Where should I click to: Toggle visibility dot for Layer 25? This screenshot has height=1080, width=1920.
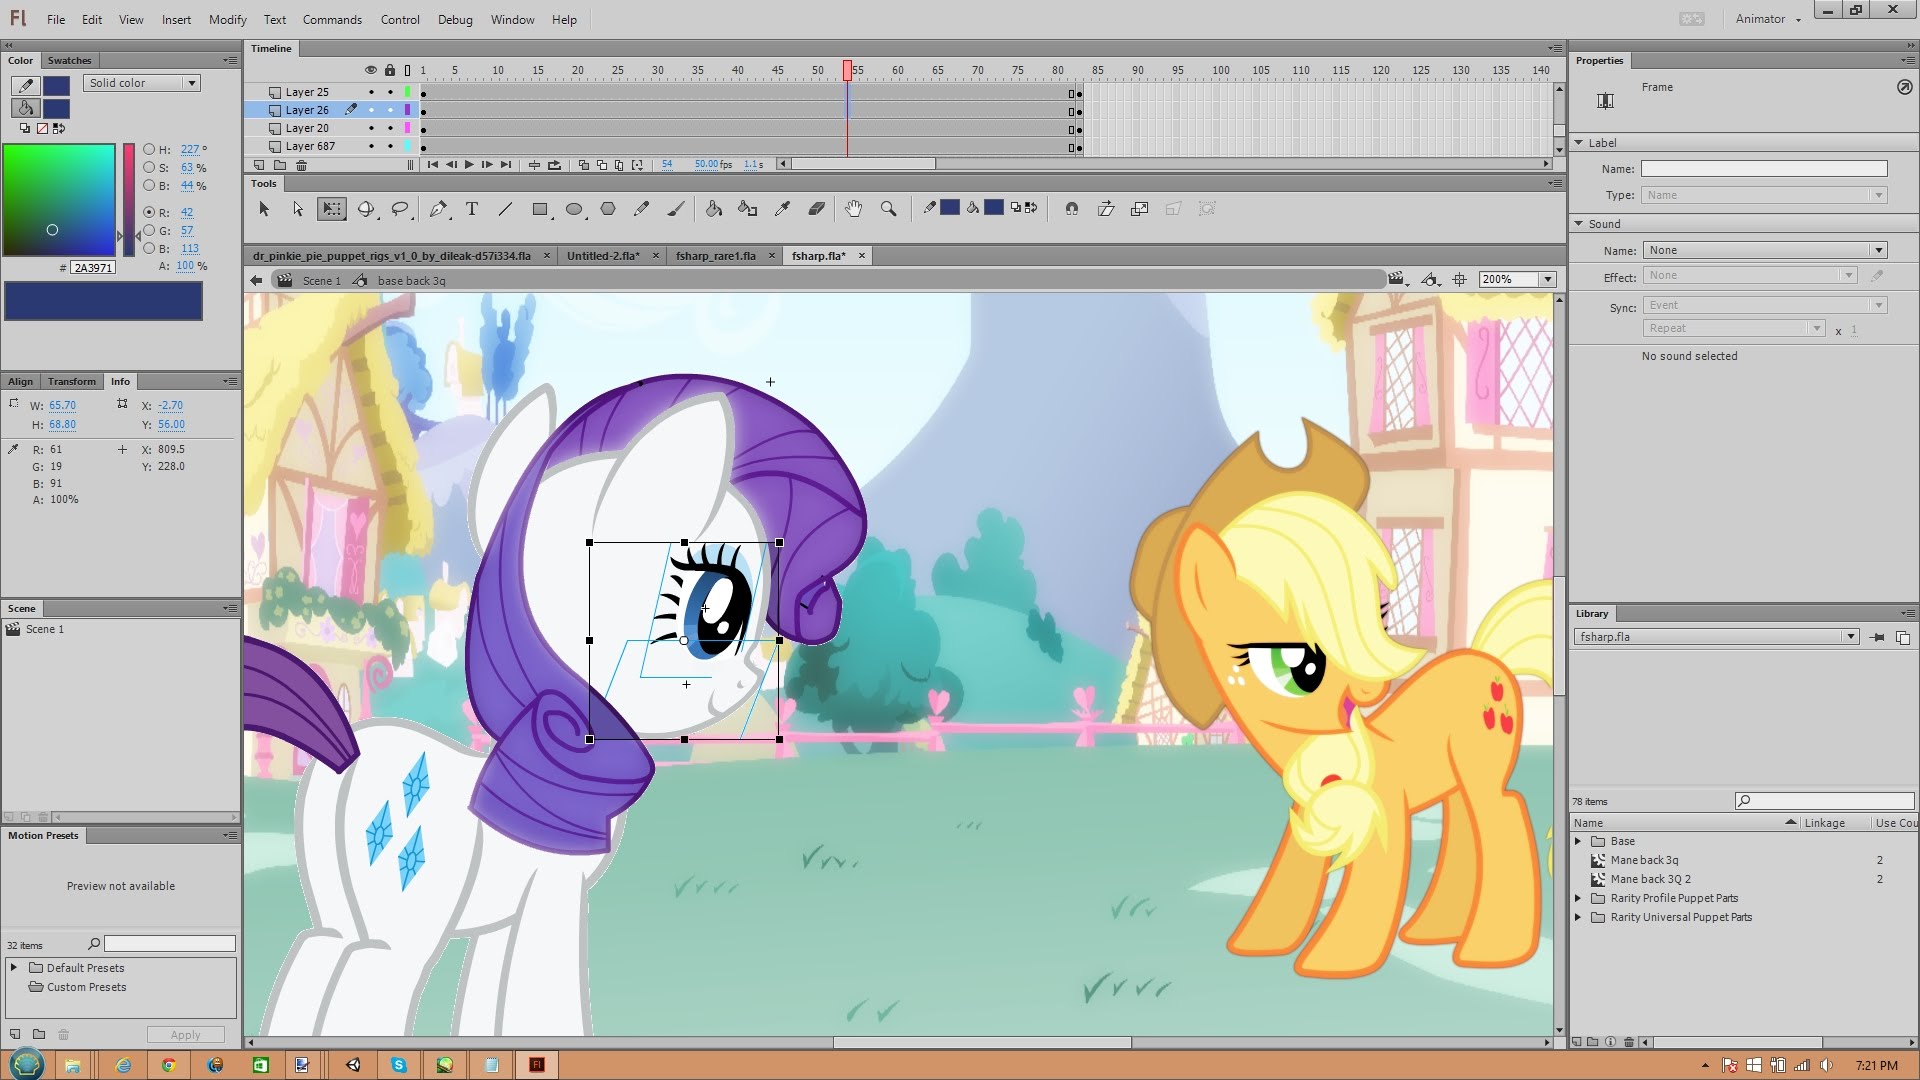coord(371,92)
